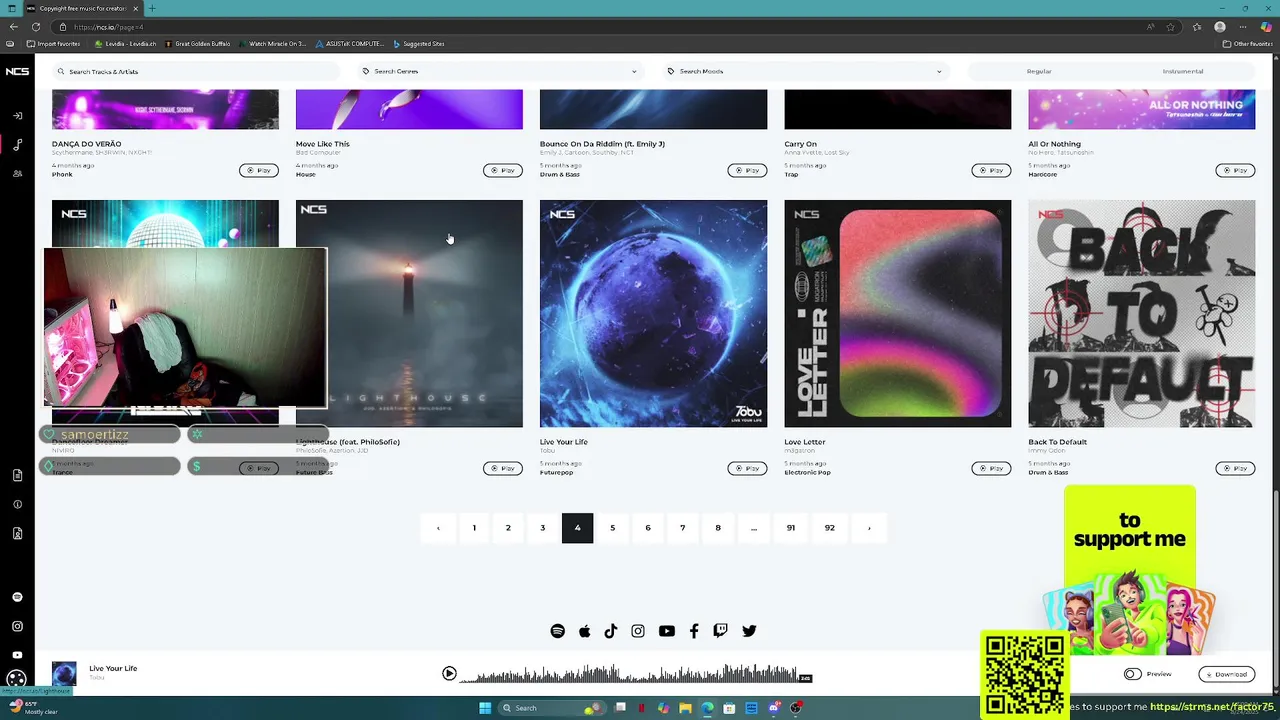Play the track Back To Default
This screenshot has height=720, width=1280.
tap(1235, 468)
